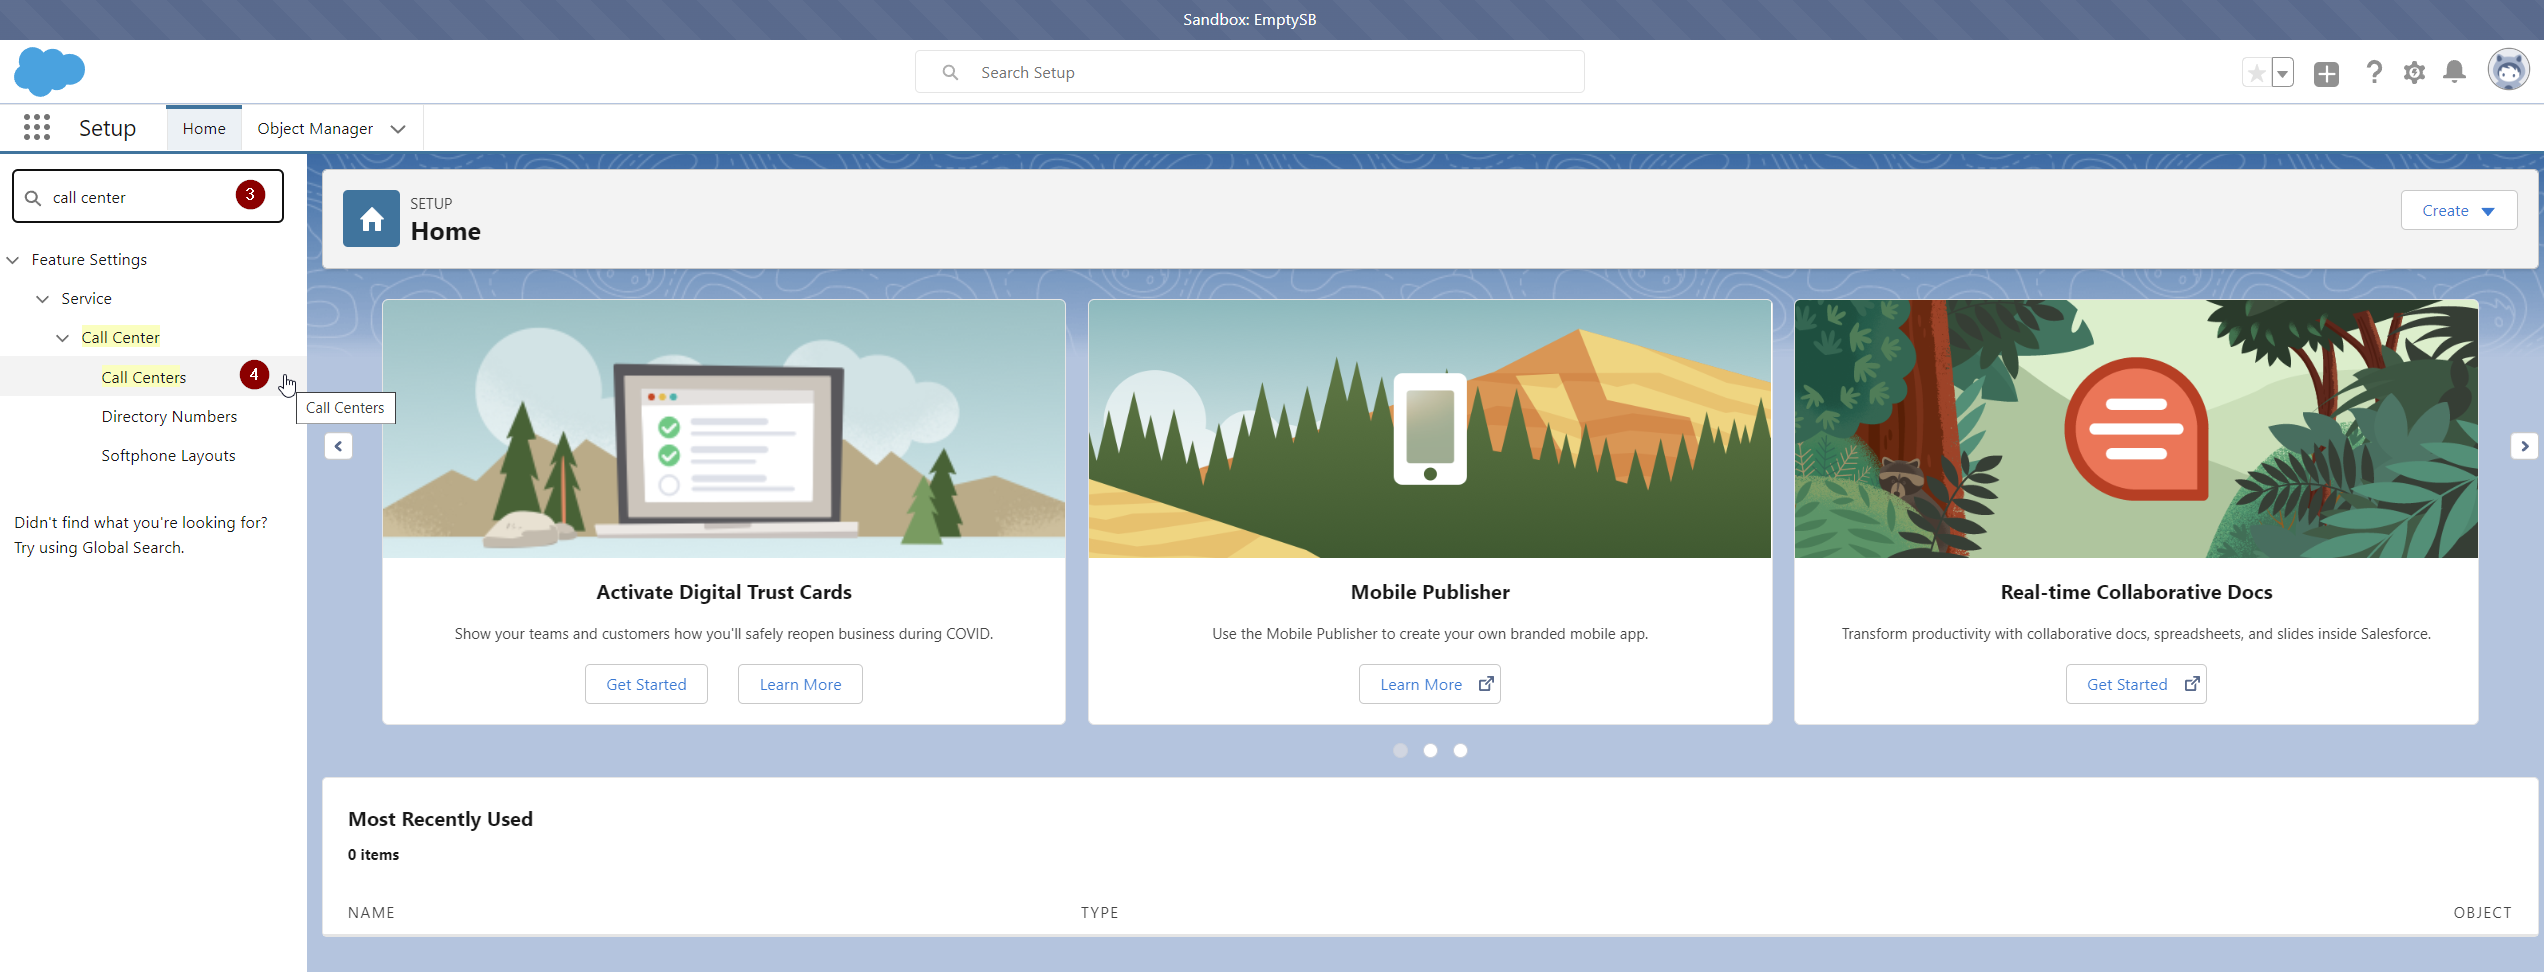Open the notifications bell
Image resolution: width=2544 pixels, height=972 pixels.
point(2454,72)
